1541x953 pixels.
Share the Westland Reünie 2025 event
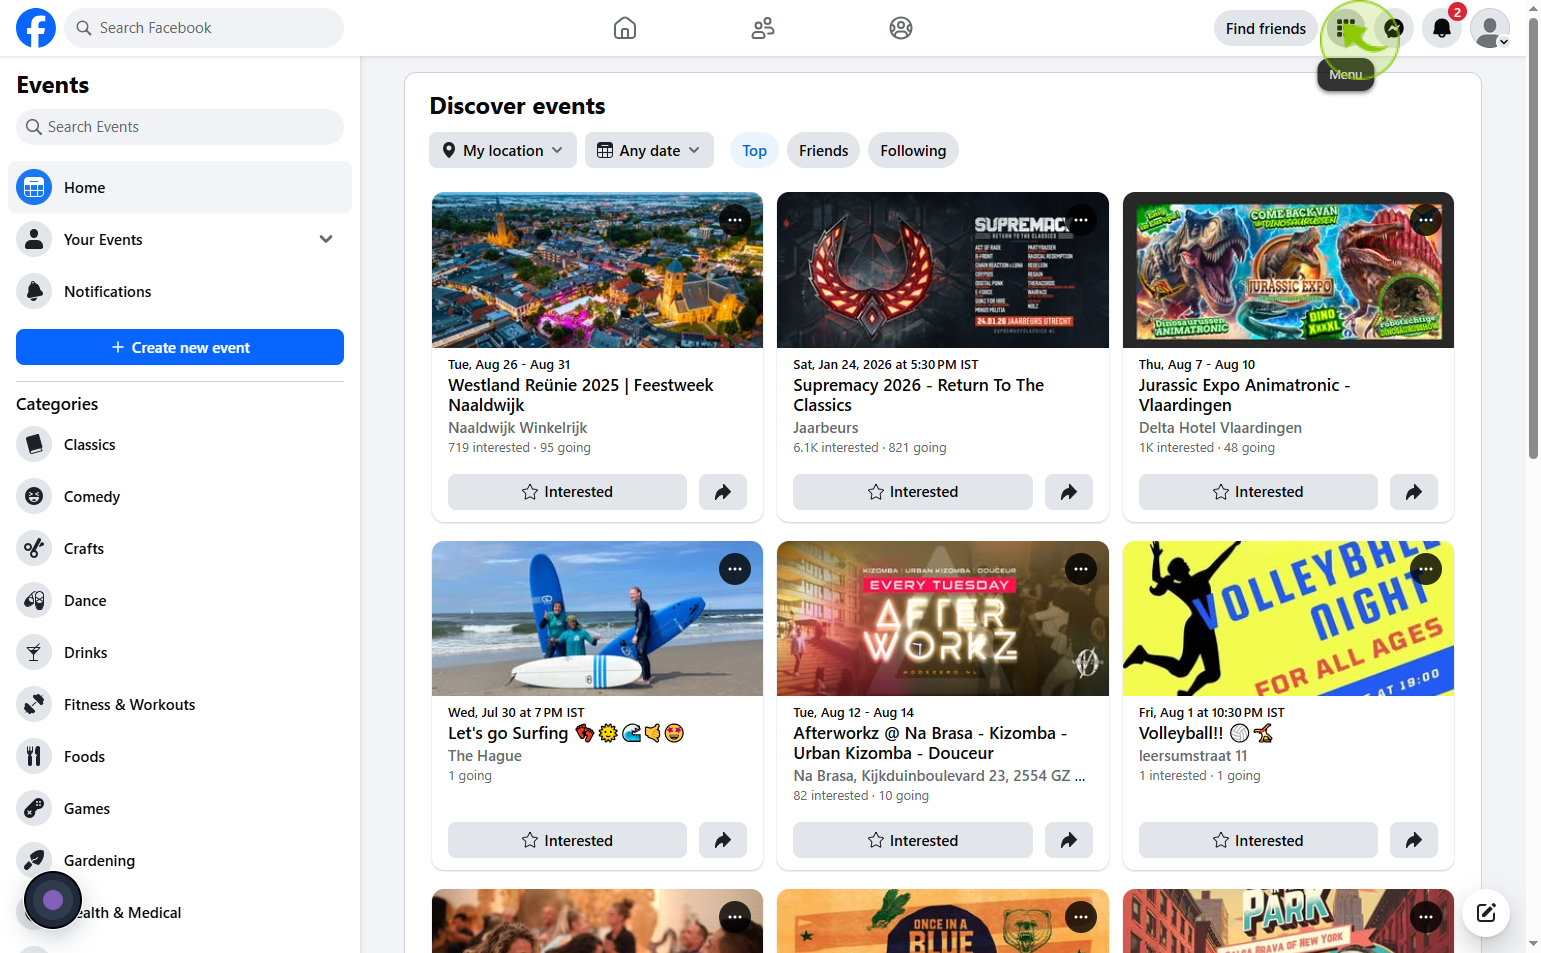click(x=723, y=492)
